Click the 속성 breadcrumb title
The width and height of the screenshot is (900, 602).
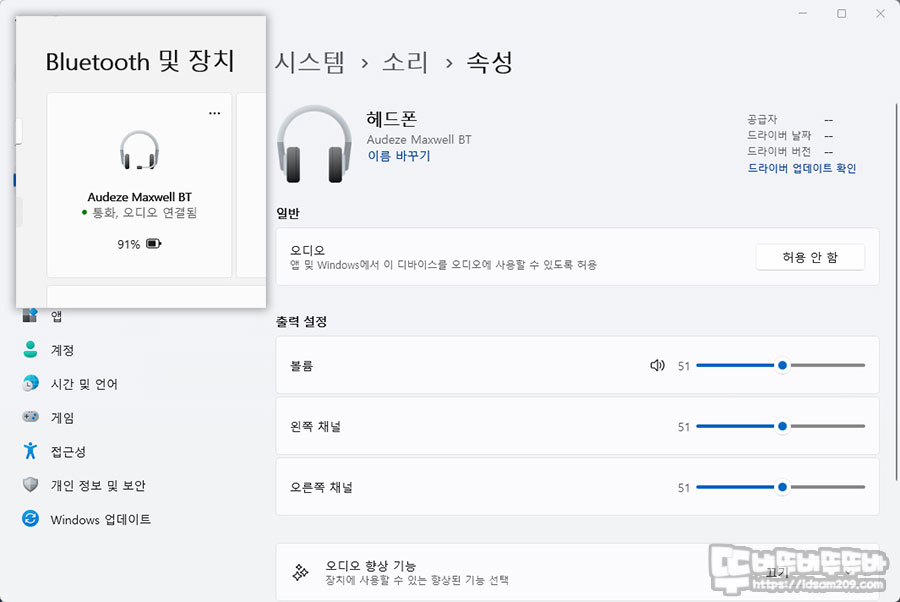(489, 62)
